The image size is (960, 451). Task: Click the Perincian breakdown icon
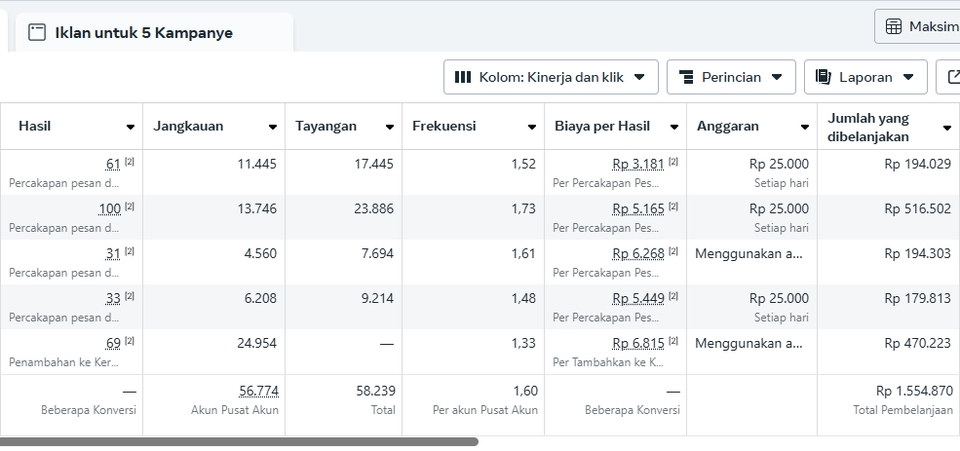click(x=686, y=77)
